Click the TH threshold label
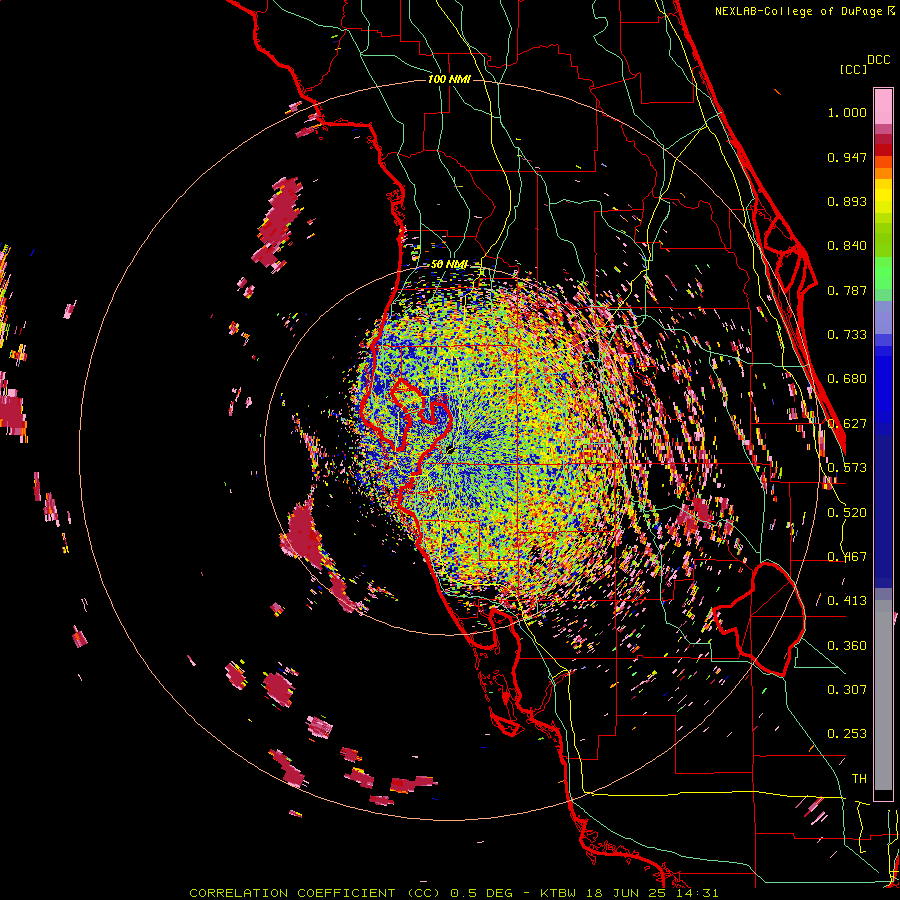 (859, 779)
